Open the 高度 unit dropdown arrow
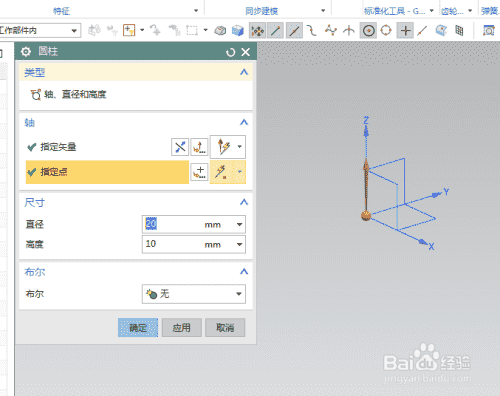The image size is (500, 396). [239, 244]
